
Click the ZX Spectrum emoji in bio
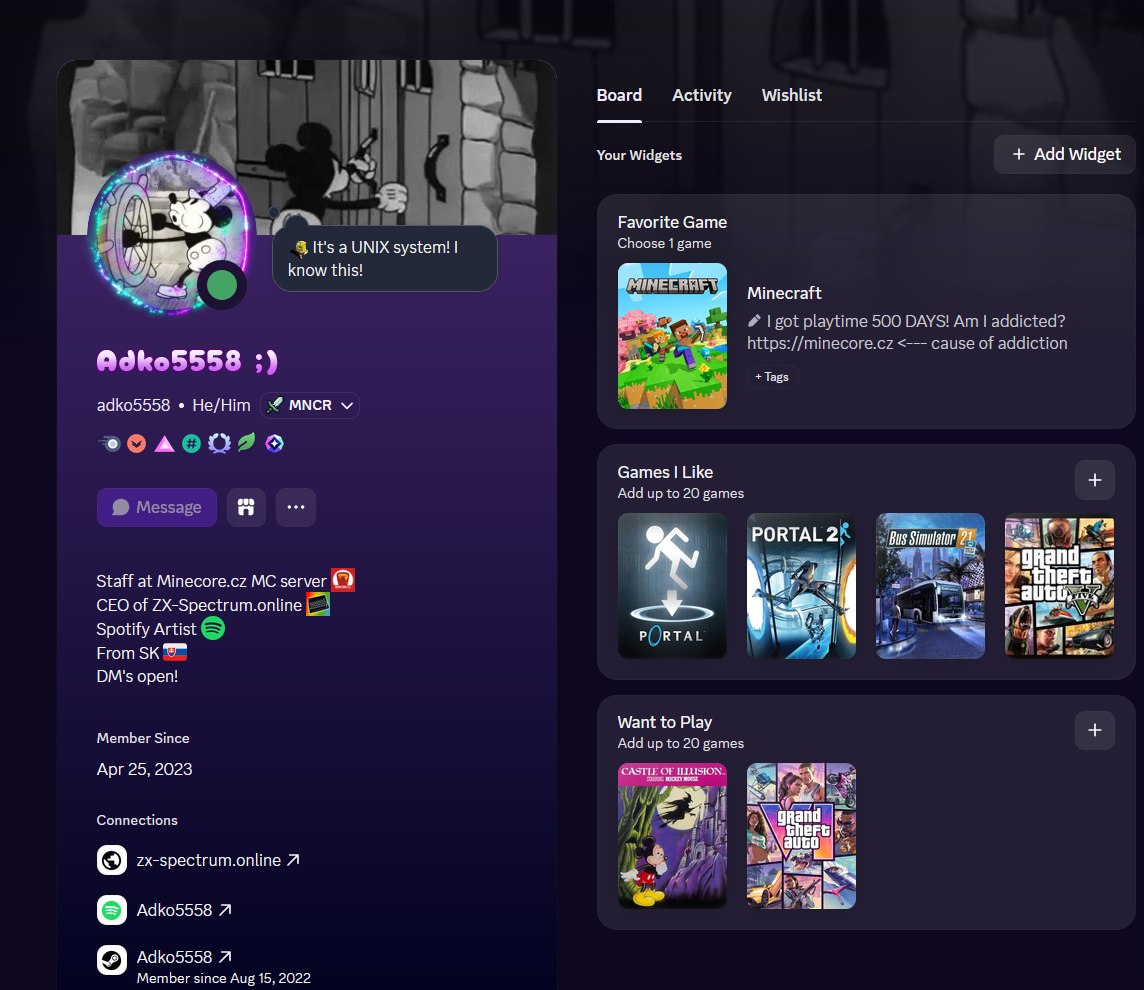point(318,604)
